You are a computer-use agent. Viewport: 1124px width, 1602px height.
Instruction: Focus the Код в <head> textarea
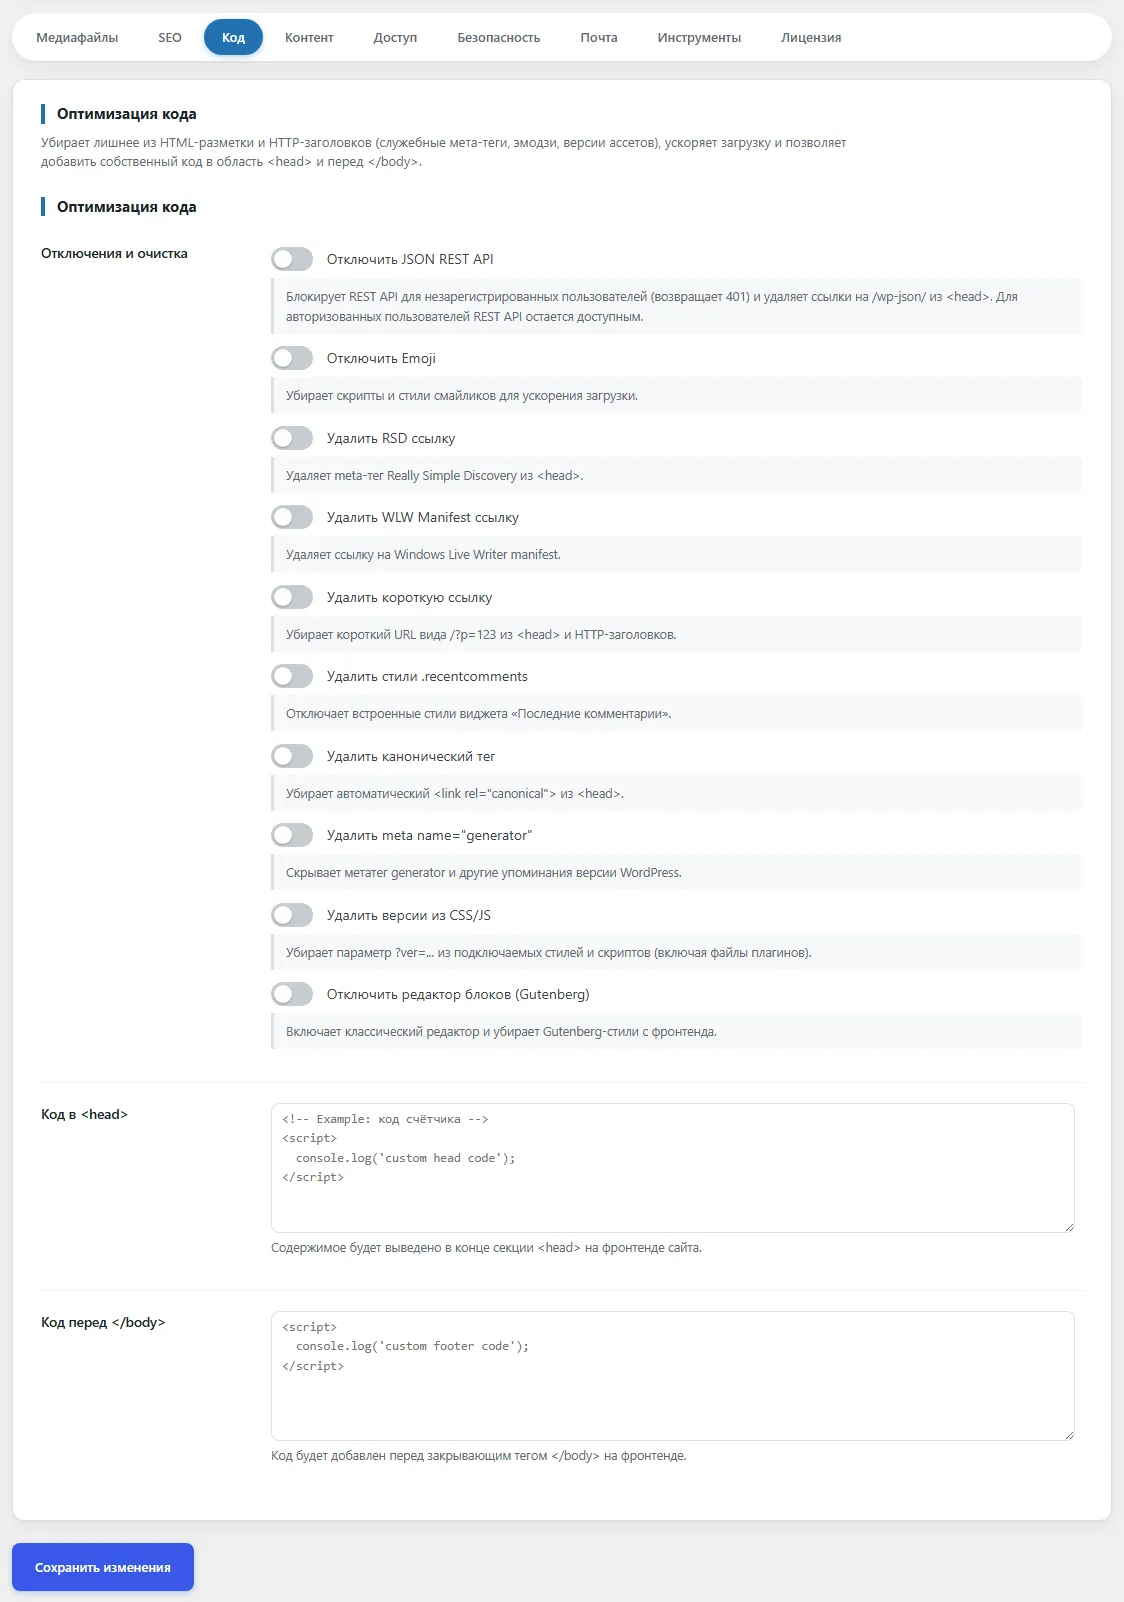[x=673, y=1168]
